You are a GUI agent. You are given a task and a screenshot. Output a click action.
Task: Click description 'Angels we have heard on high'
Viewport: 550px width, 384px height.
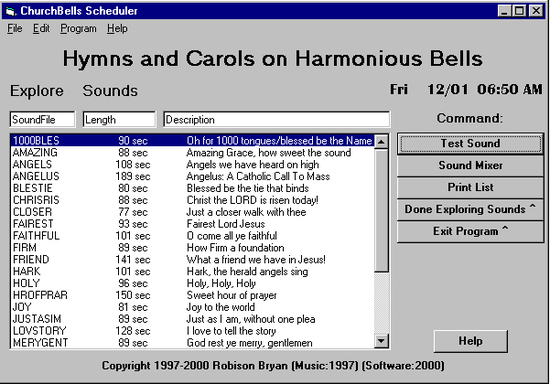[x=253, y=164]
